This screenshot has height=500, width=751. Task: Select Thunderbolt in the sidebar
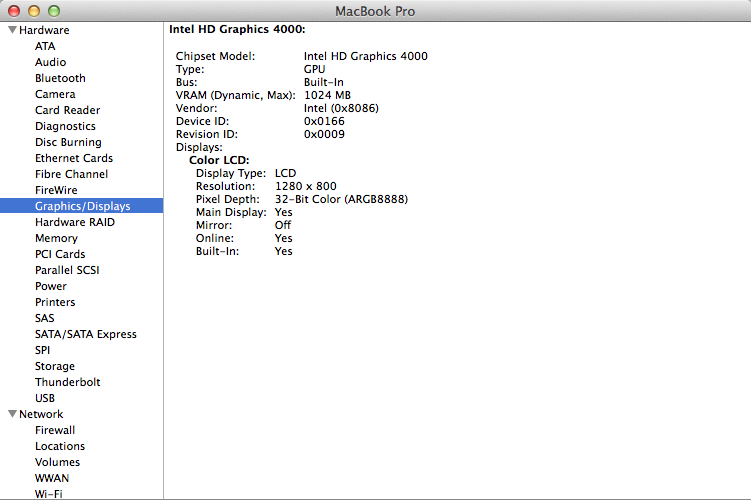[x=67, y=382]
